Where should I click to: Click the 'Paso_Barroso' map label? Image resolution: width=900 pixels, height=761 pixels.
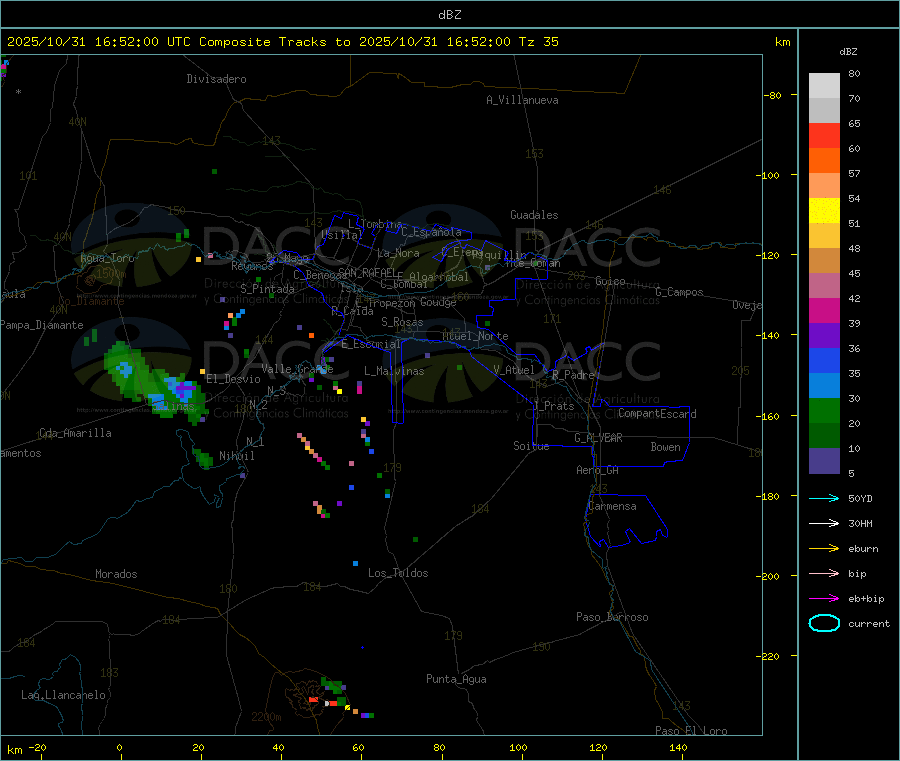(612, 617)
